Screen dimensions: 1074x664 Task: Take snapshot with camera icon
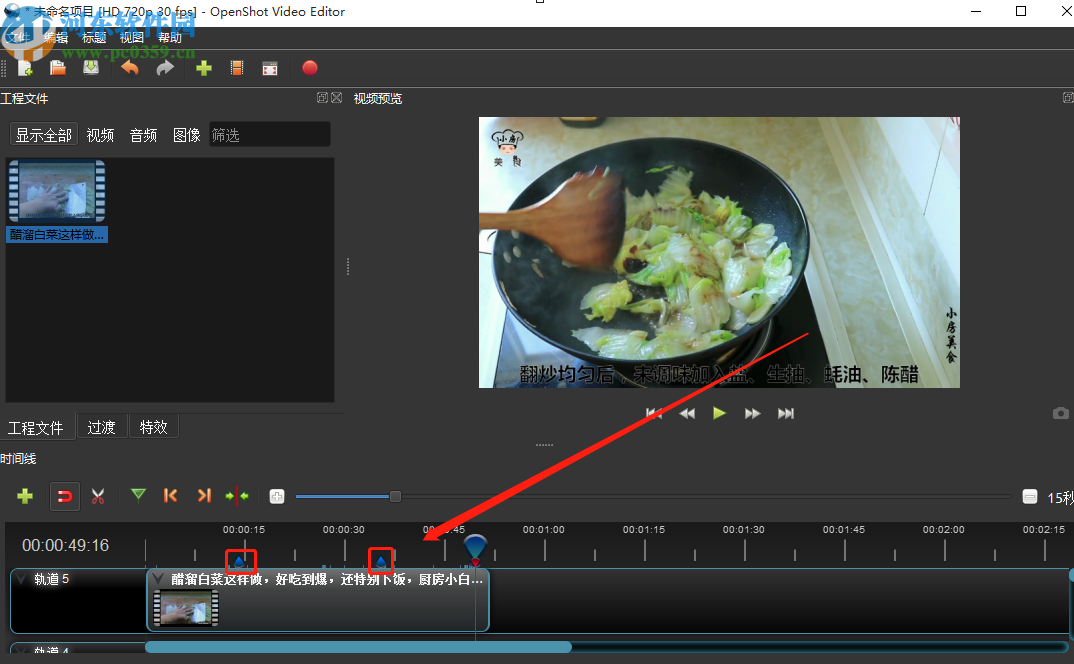(1060, 413)
